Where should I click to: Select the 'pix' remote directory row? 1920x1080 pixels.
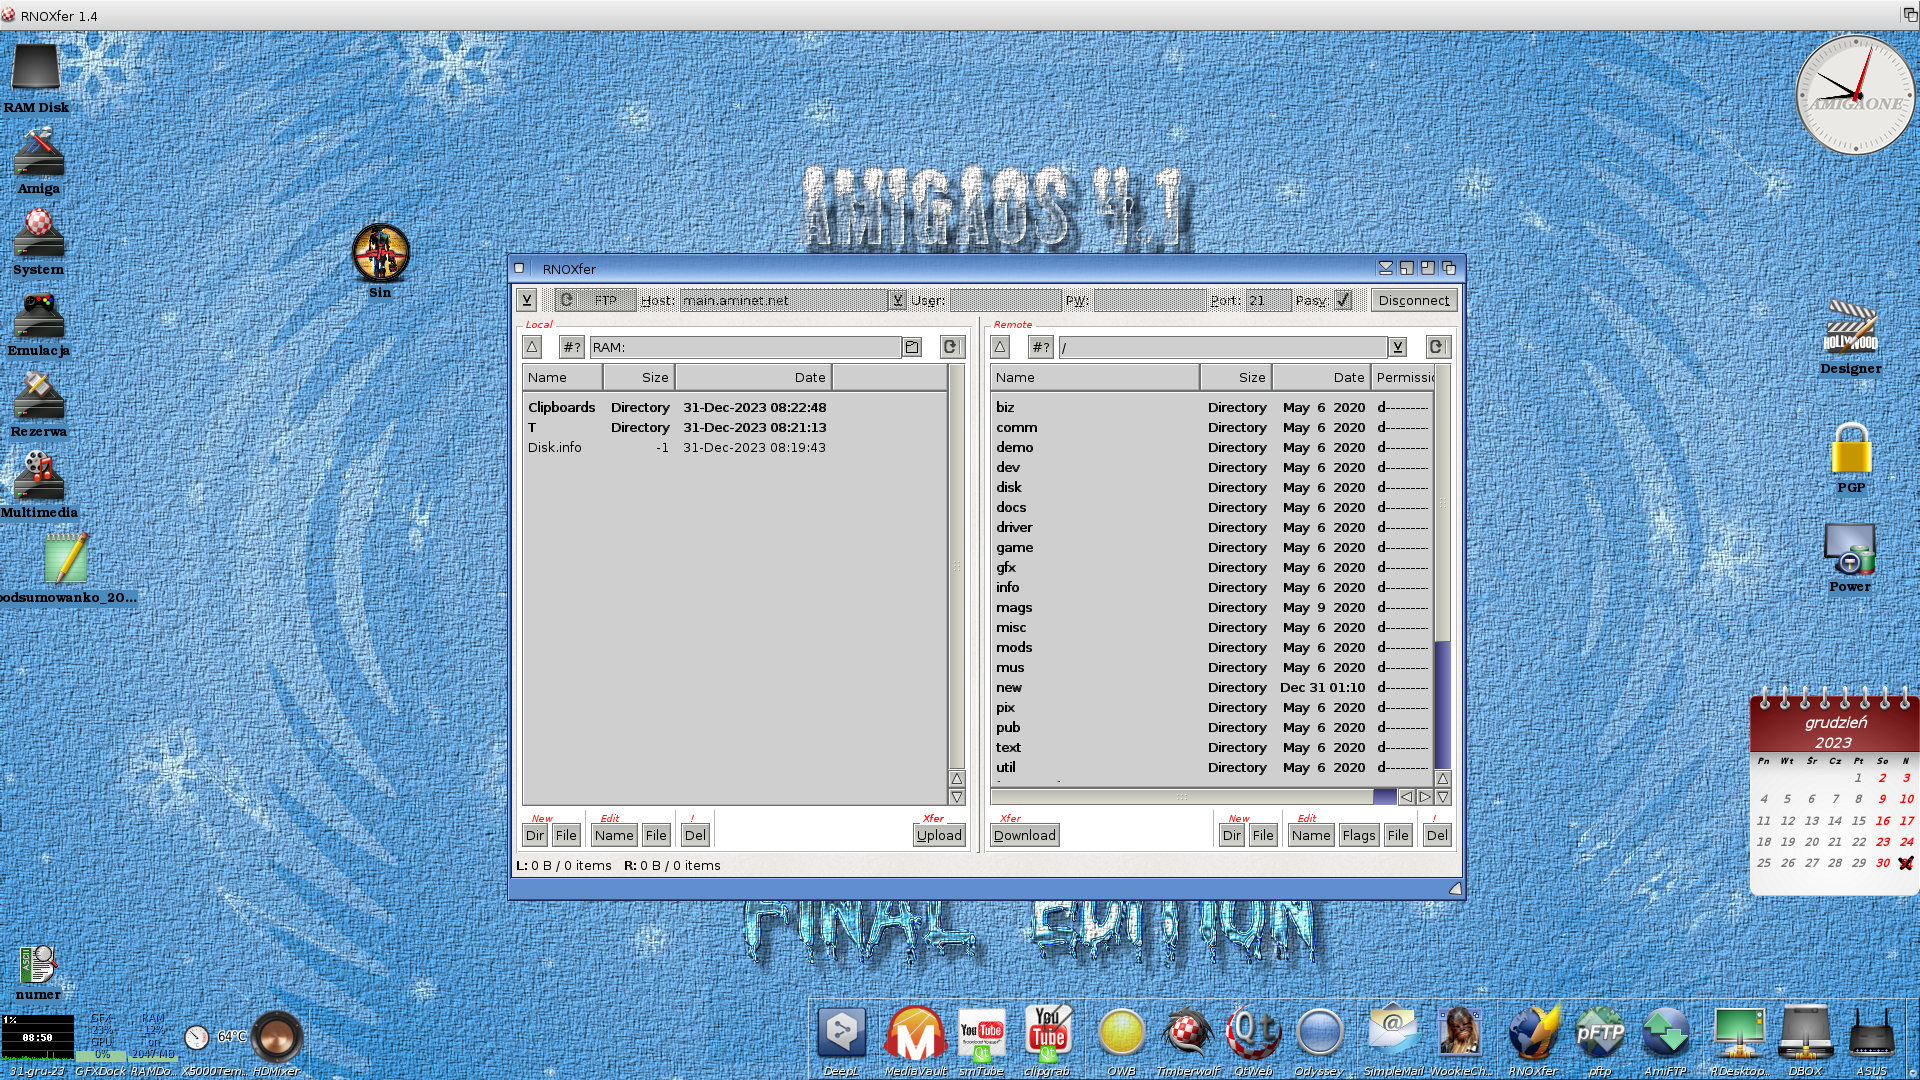[x=1212, y=707]
